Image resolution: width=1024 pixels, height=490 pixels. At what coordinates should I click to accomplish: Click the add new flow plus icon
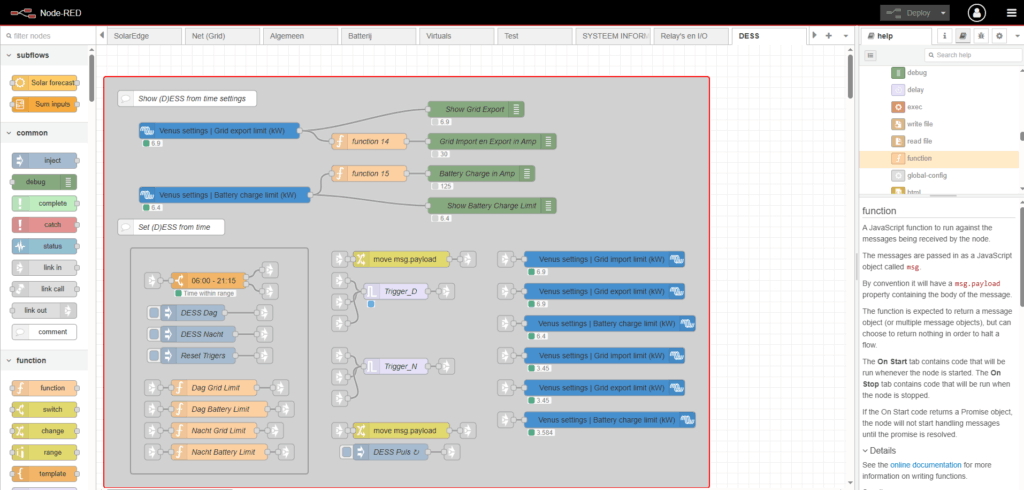(x=828, y=36)
